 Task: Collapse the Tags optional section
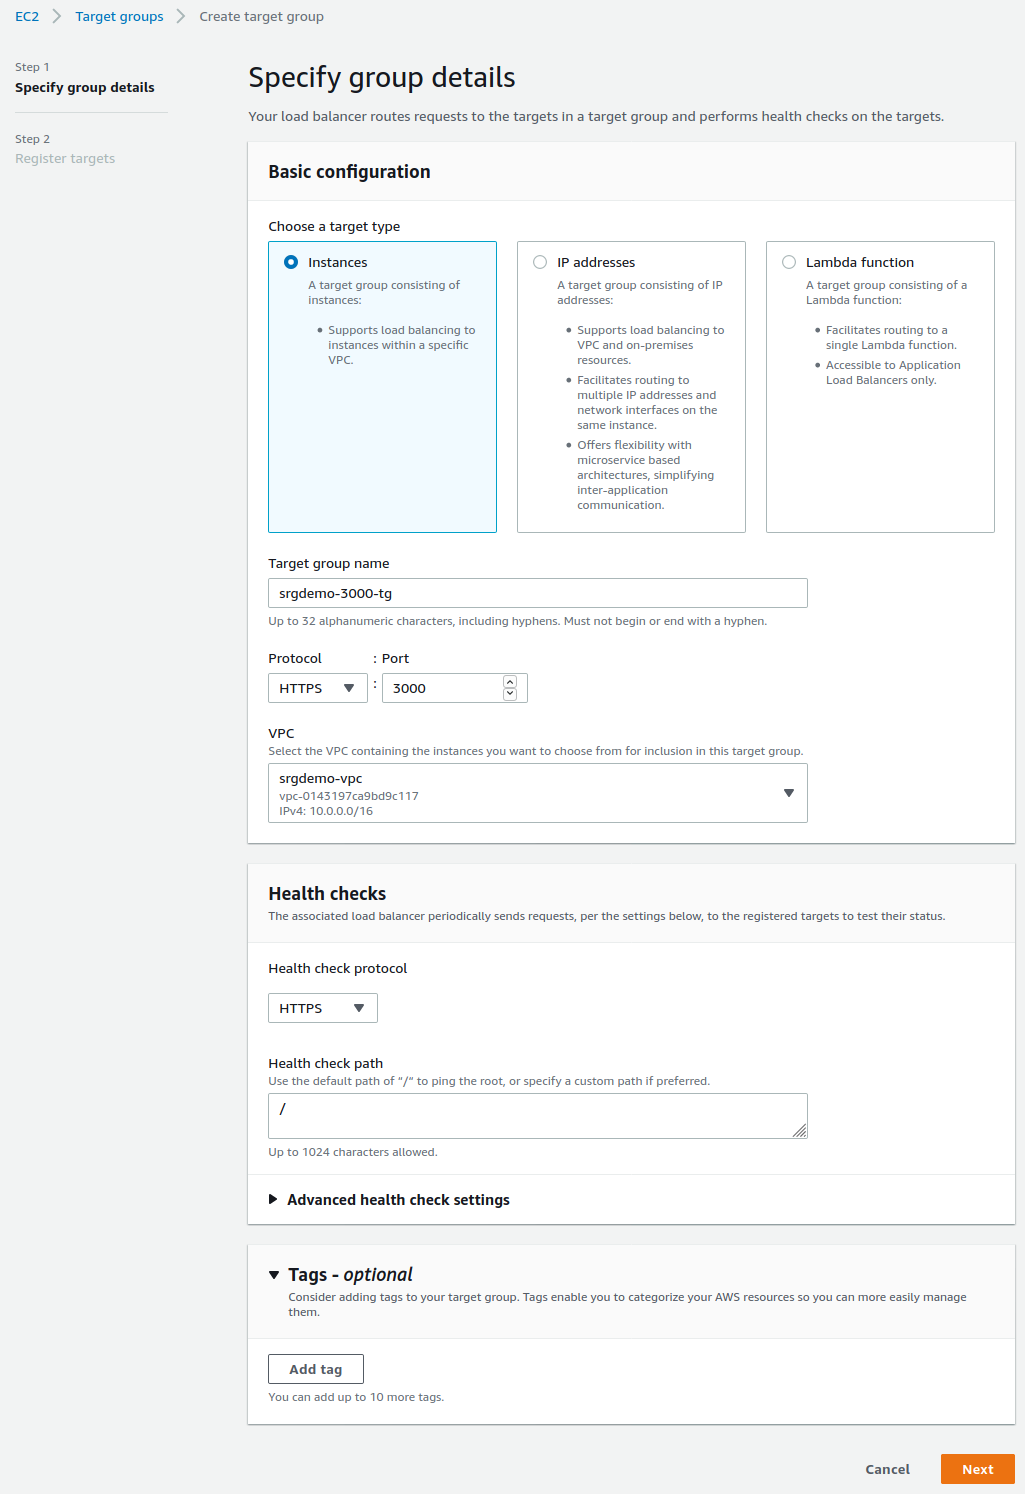(274, 1275)
